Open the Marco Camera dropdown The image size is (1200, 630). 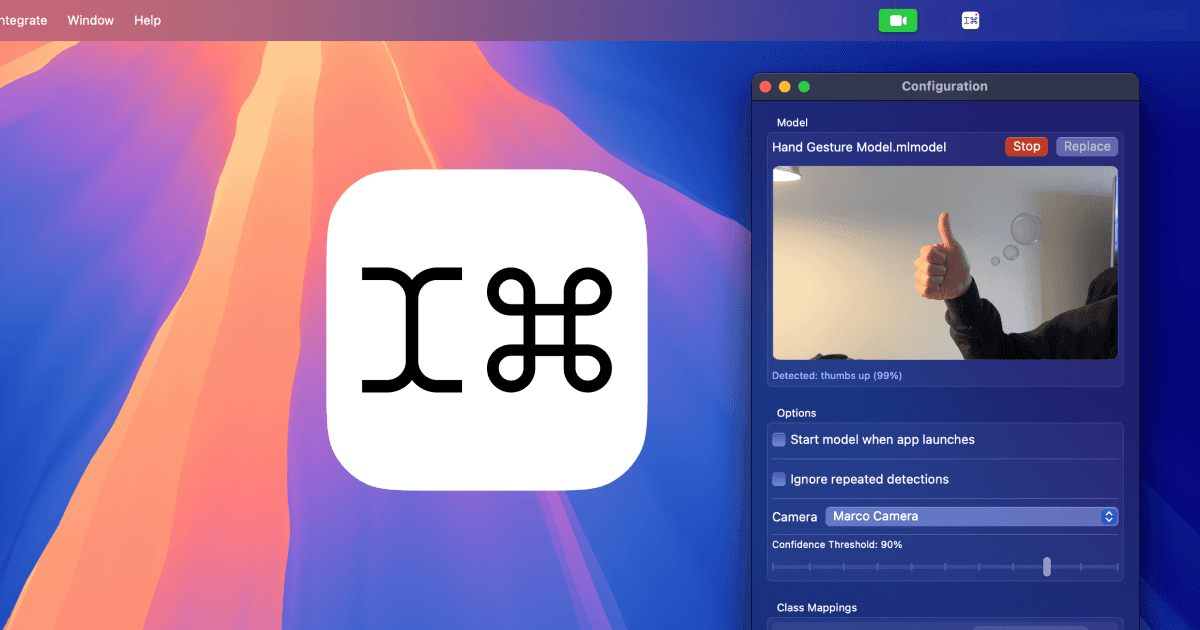pyautogui.click(x=970, y=516)
